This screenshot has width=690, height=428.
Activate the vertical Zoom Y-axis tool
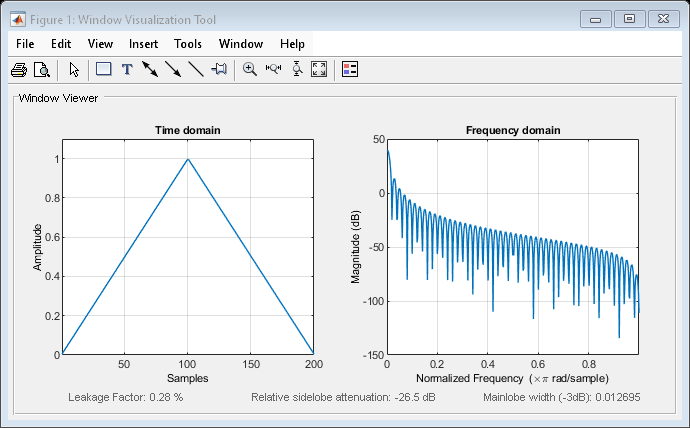click(x=297, y=69)
